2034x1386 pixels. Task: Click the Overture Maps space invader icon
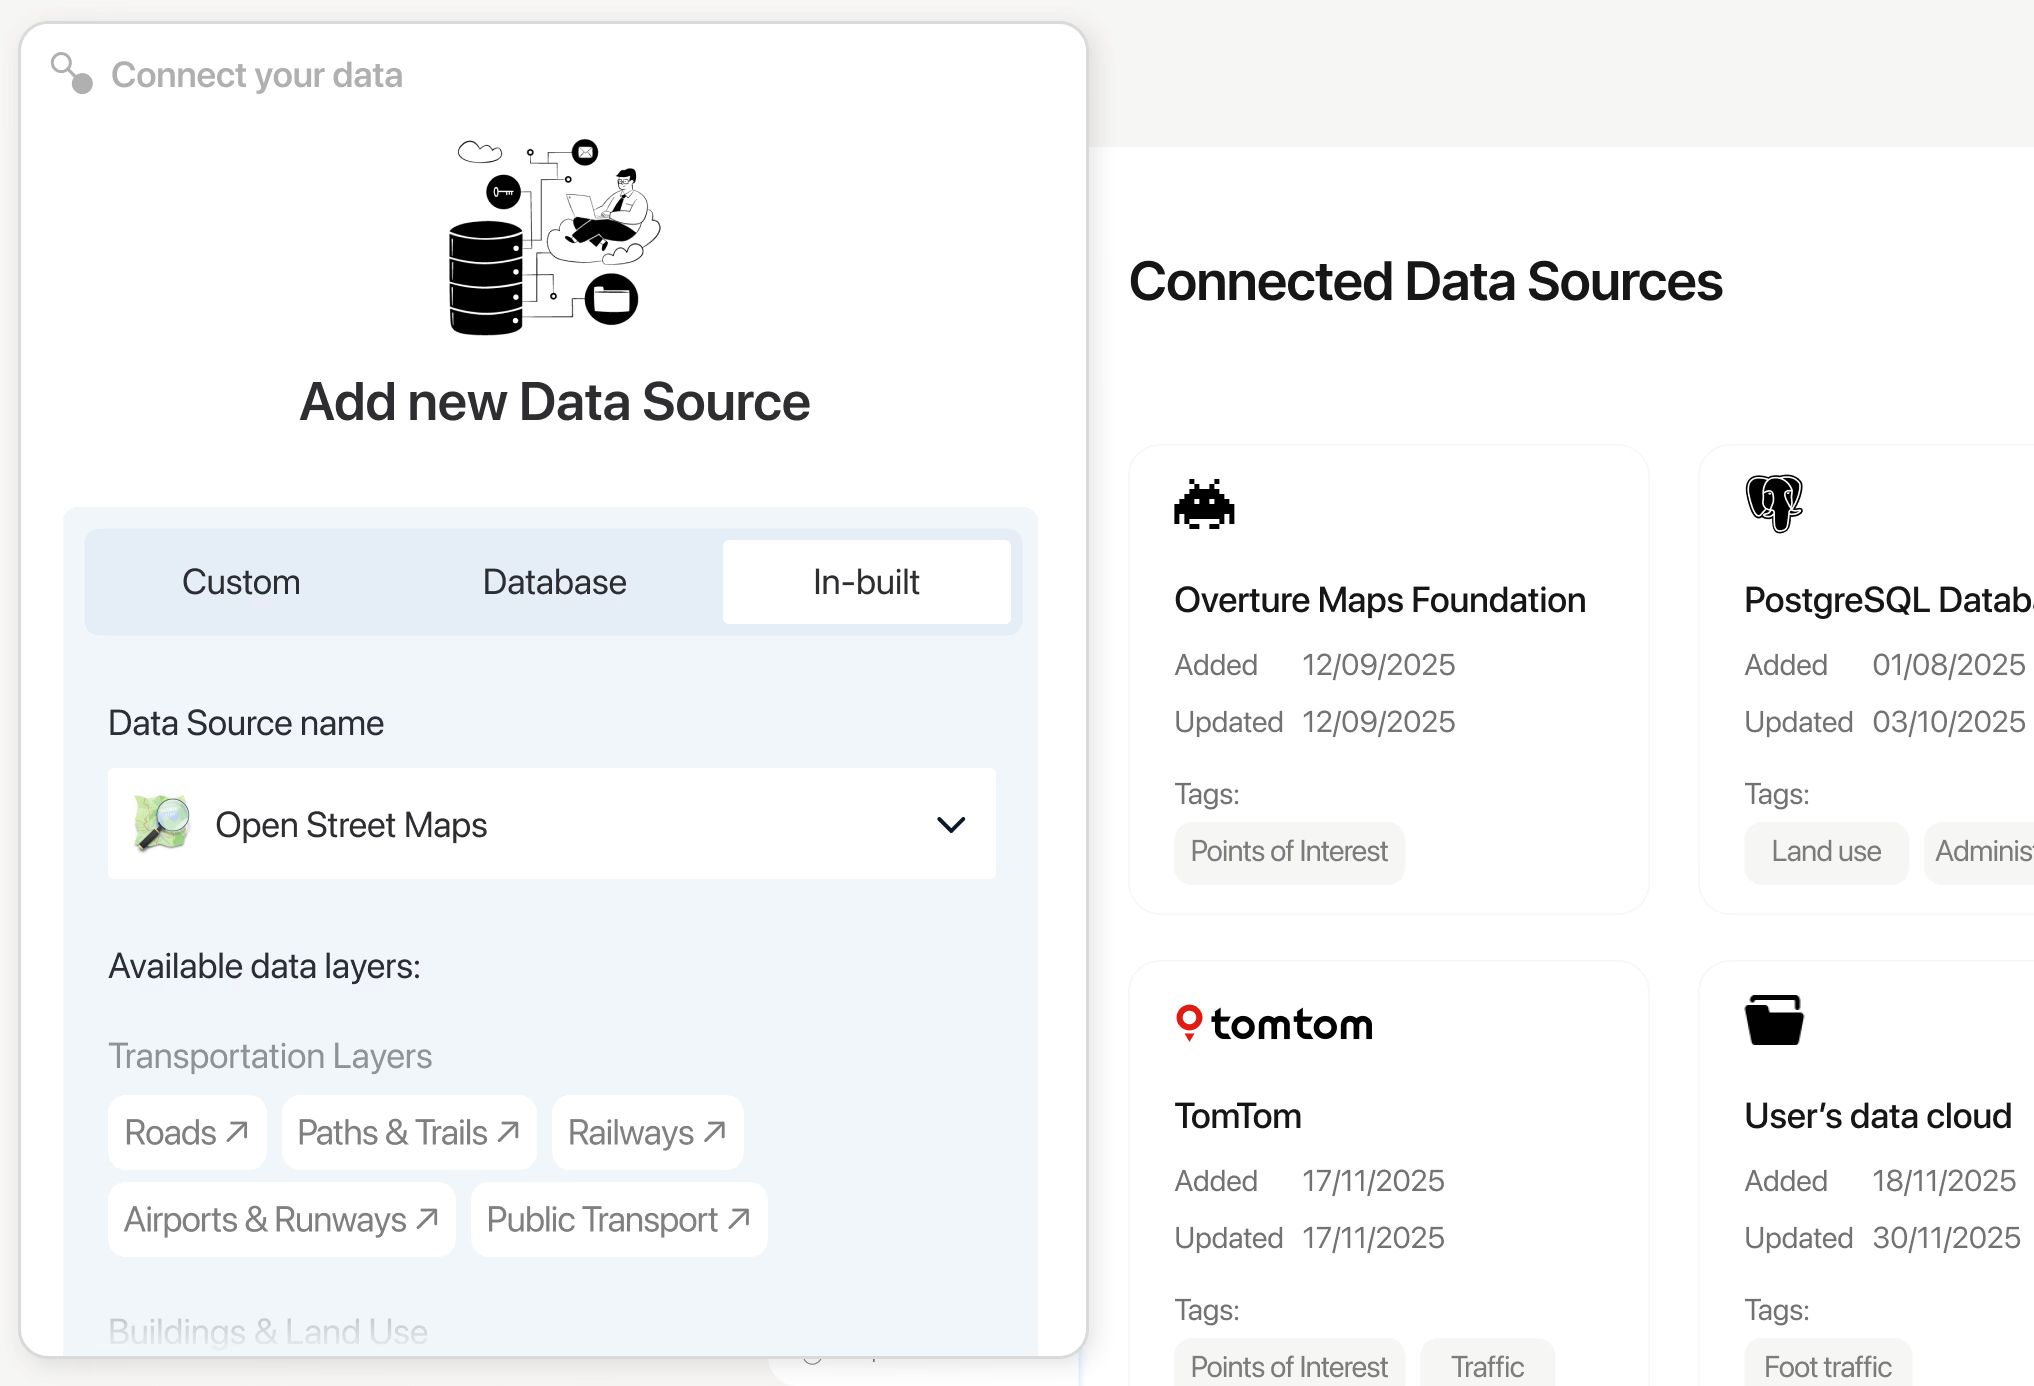(1204, 504)
